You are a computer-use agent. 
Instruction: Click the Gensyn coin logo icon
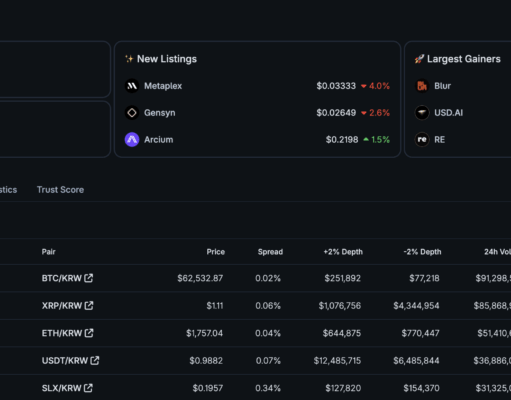point(132,113)
